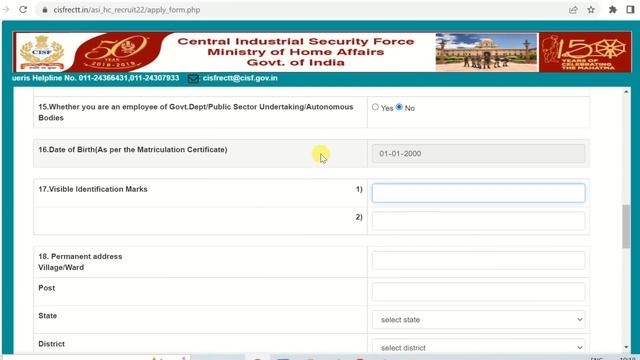Image resolution: width=640 pixels, height=360 pixels.
Task: Open the select district dropdown
Action: 478,347
